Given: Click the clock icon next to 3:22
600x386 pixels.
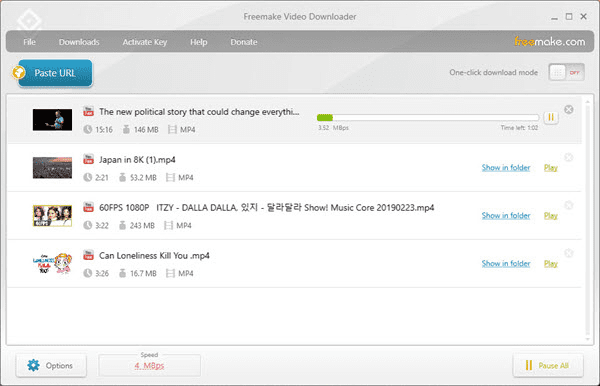Looking at the screenshot, I should coord(88,225).
